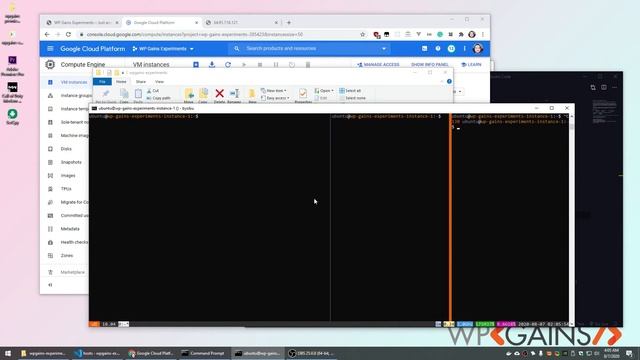
Task: Click the Create instance icon beside VM instances
Action: [x=196, y=64]
